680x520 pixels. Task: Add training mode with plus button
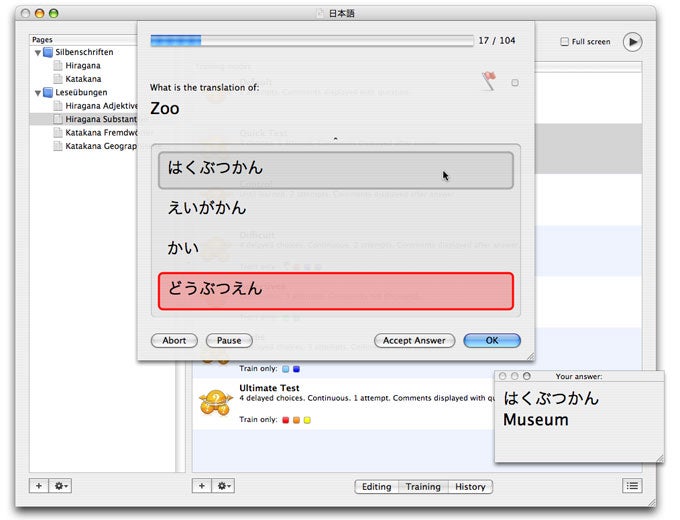pos(202,486)
